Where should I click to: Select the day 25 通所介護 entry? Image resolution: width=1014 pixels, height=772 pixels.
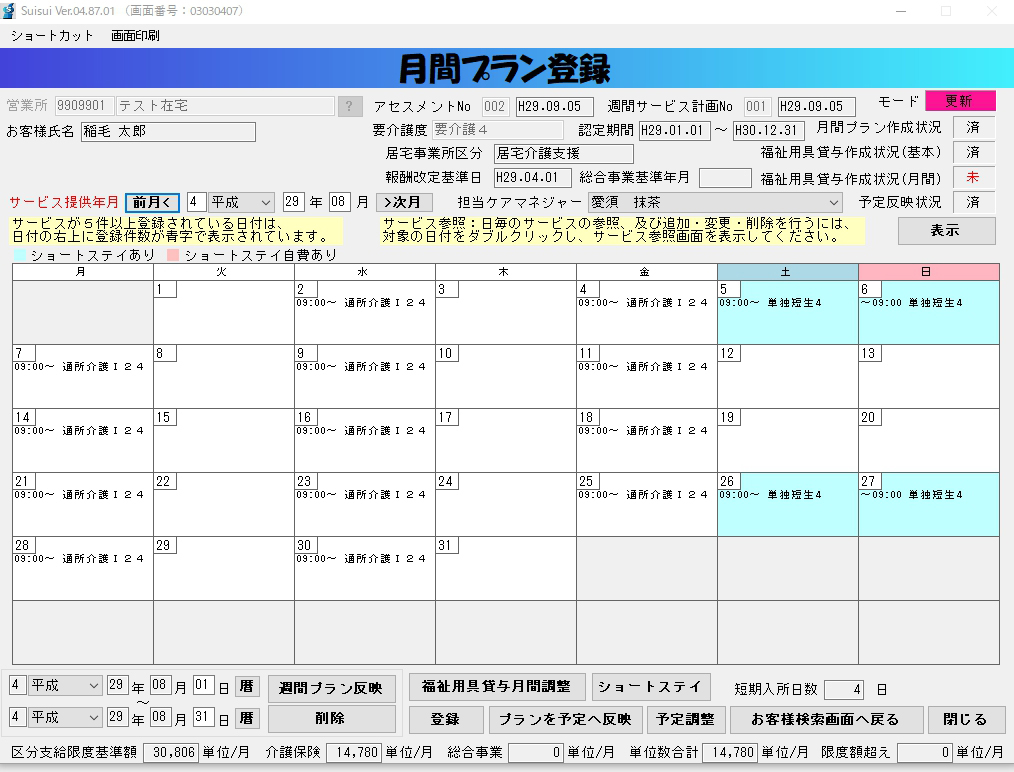click(643, 495)
